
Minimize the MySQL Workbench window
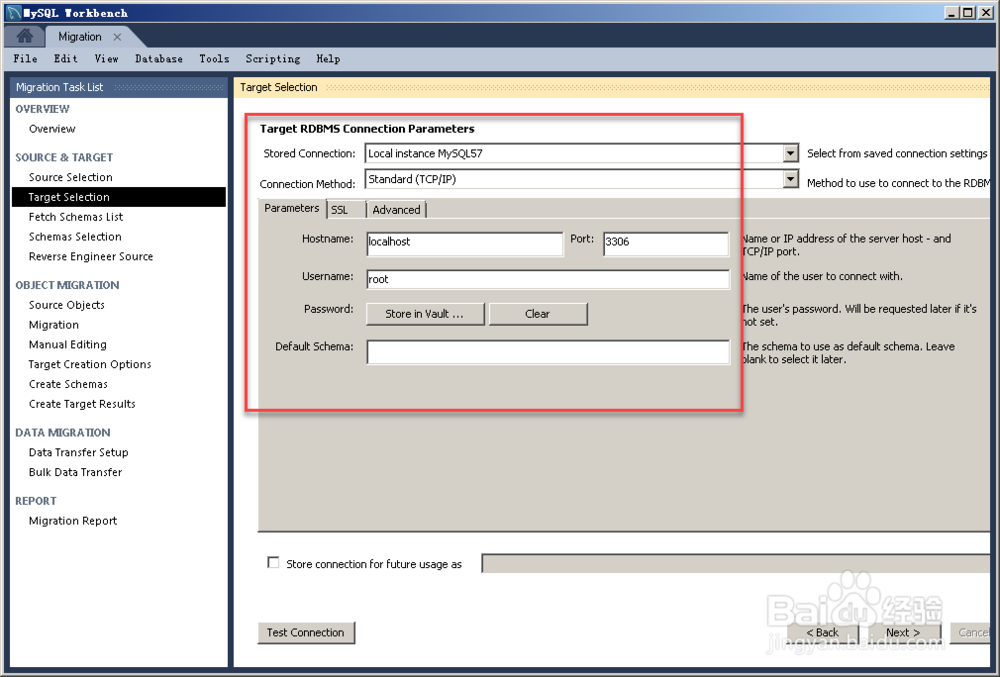(x=952, y=12)
